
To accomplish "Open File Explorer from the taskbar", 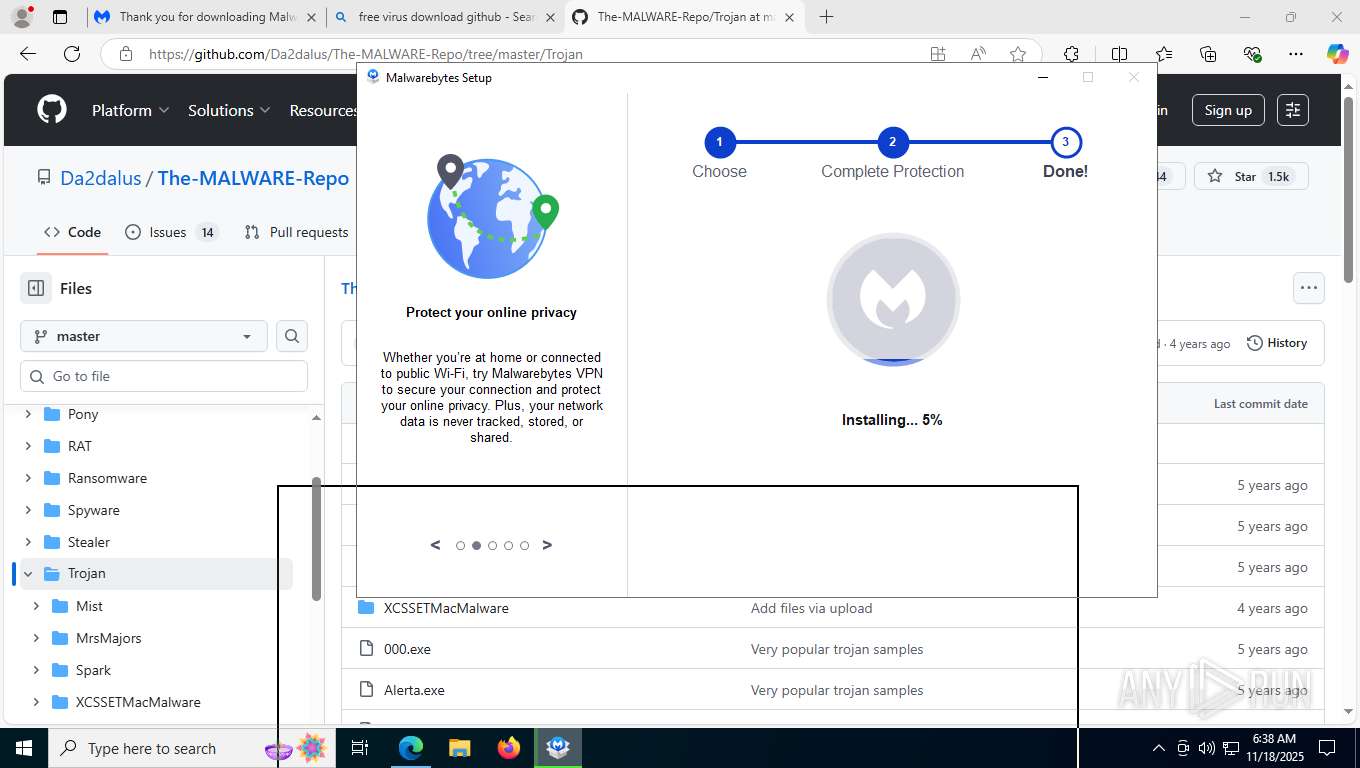I will click(x=459, y=748).
